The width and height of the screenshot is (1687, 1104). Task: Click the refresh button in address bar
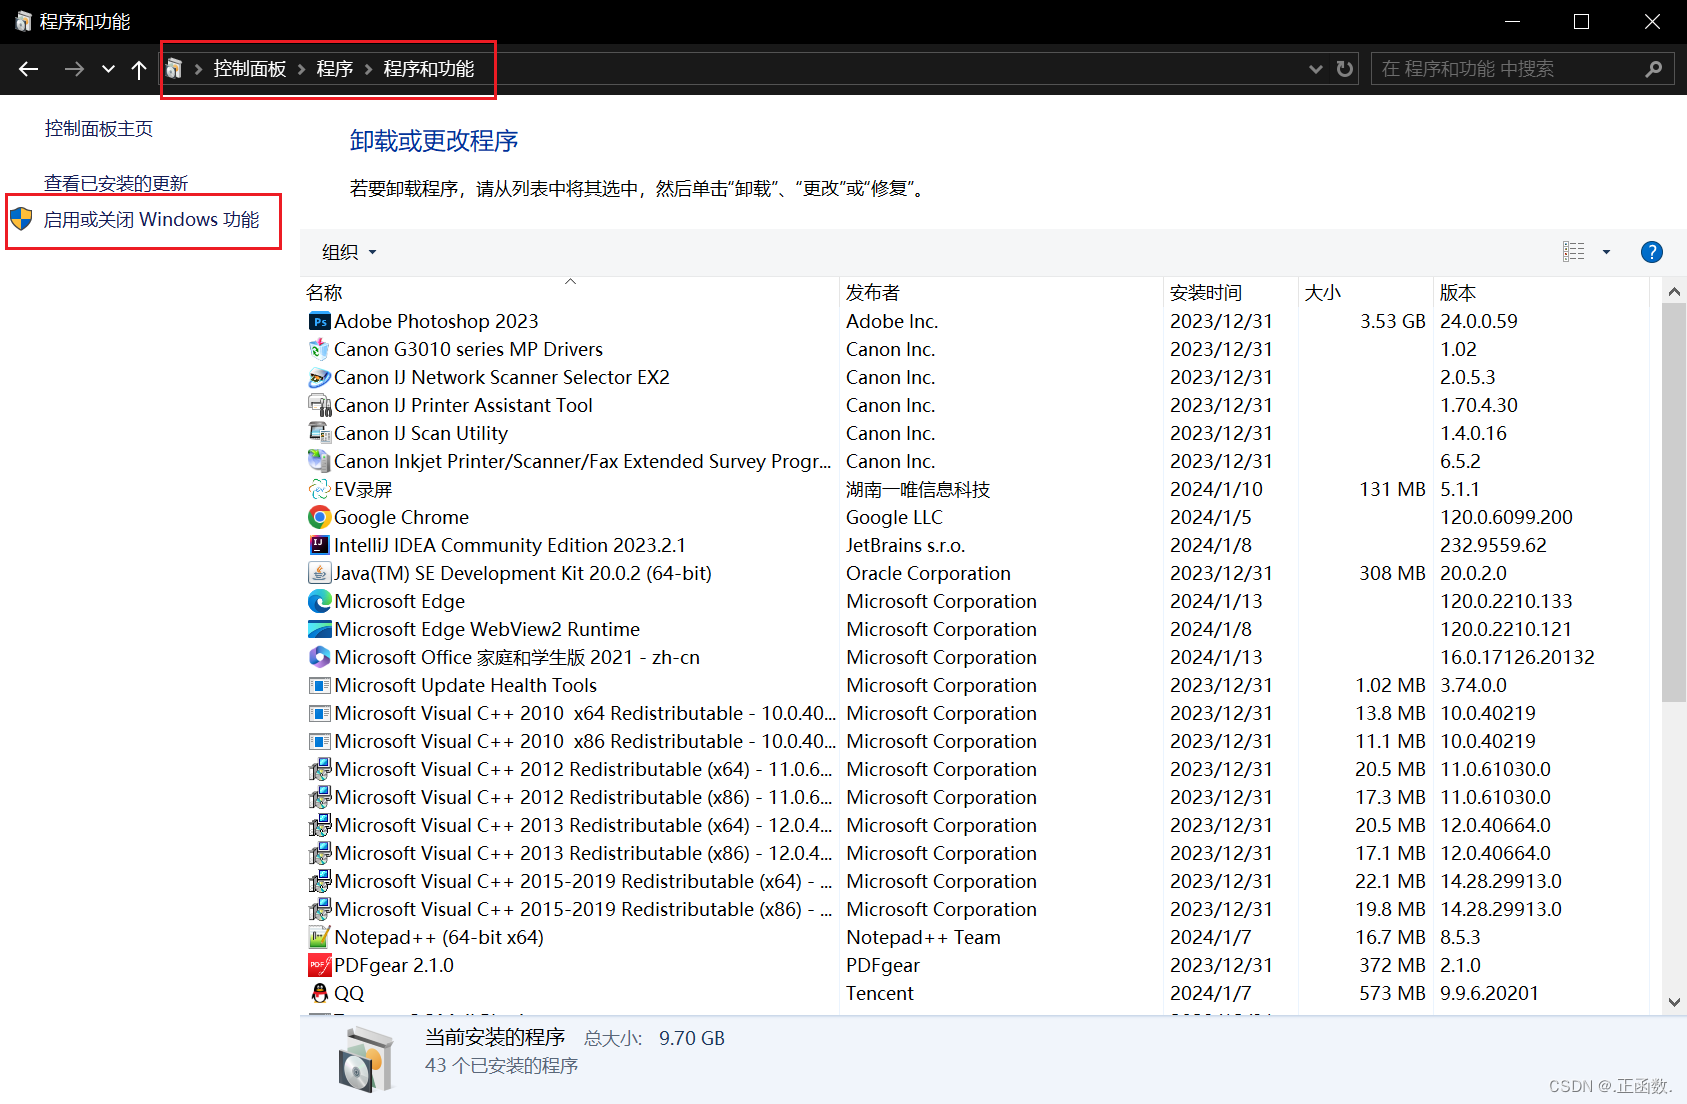click(1345, 69)
